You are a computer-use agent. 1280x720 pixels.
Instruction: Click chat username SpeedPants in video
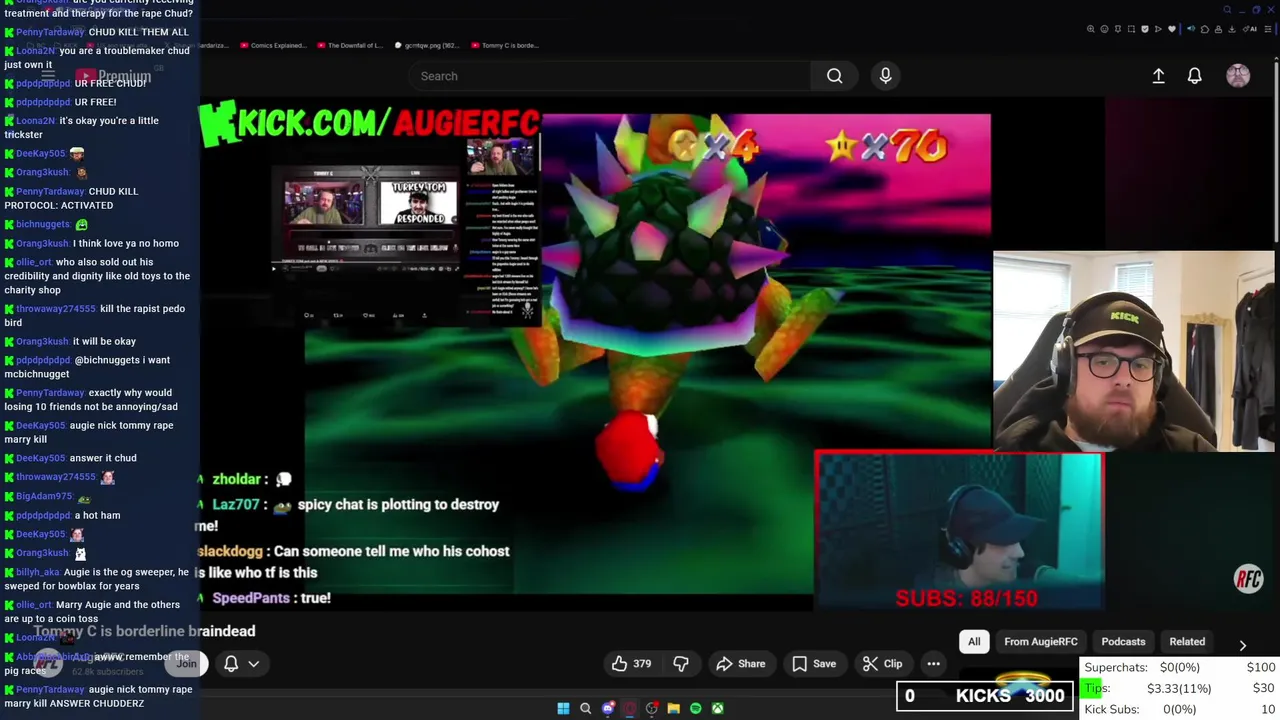pyautogui.click(x=250, y=598)
